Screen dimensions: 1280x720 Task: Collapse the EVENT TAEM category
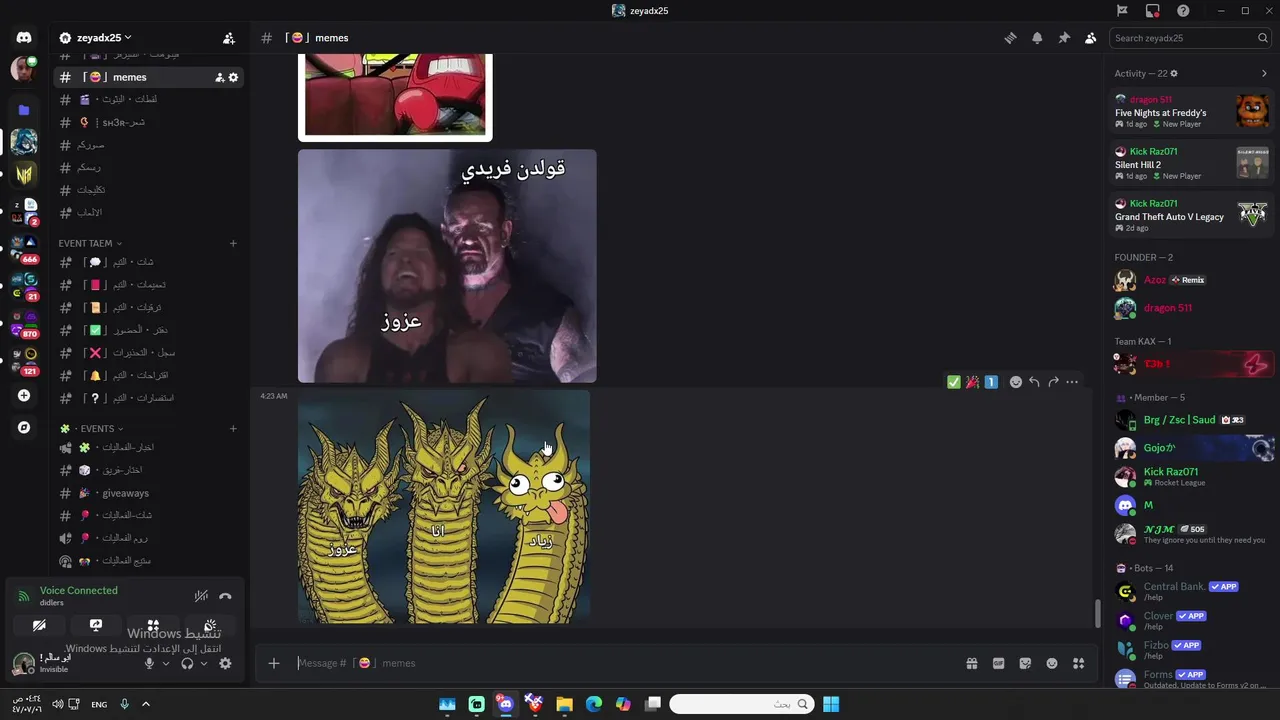tap(90, 243)
